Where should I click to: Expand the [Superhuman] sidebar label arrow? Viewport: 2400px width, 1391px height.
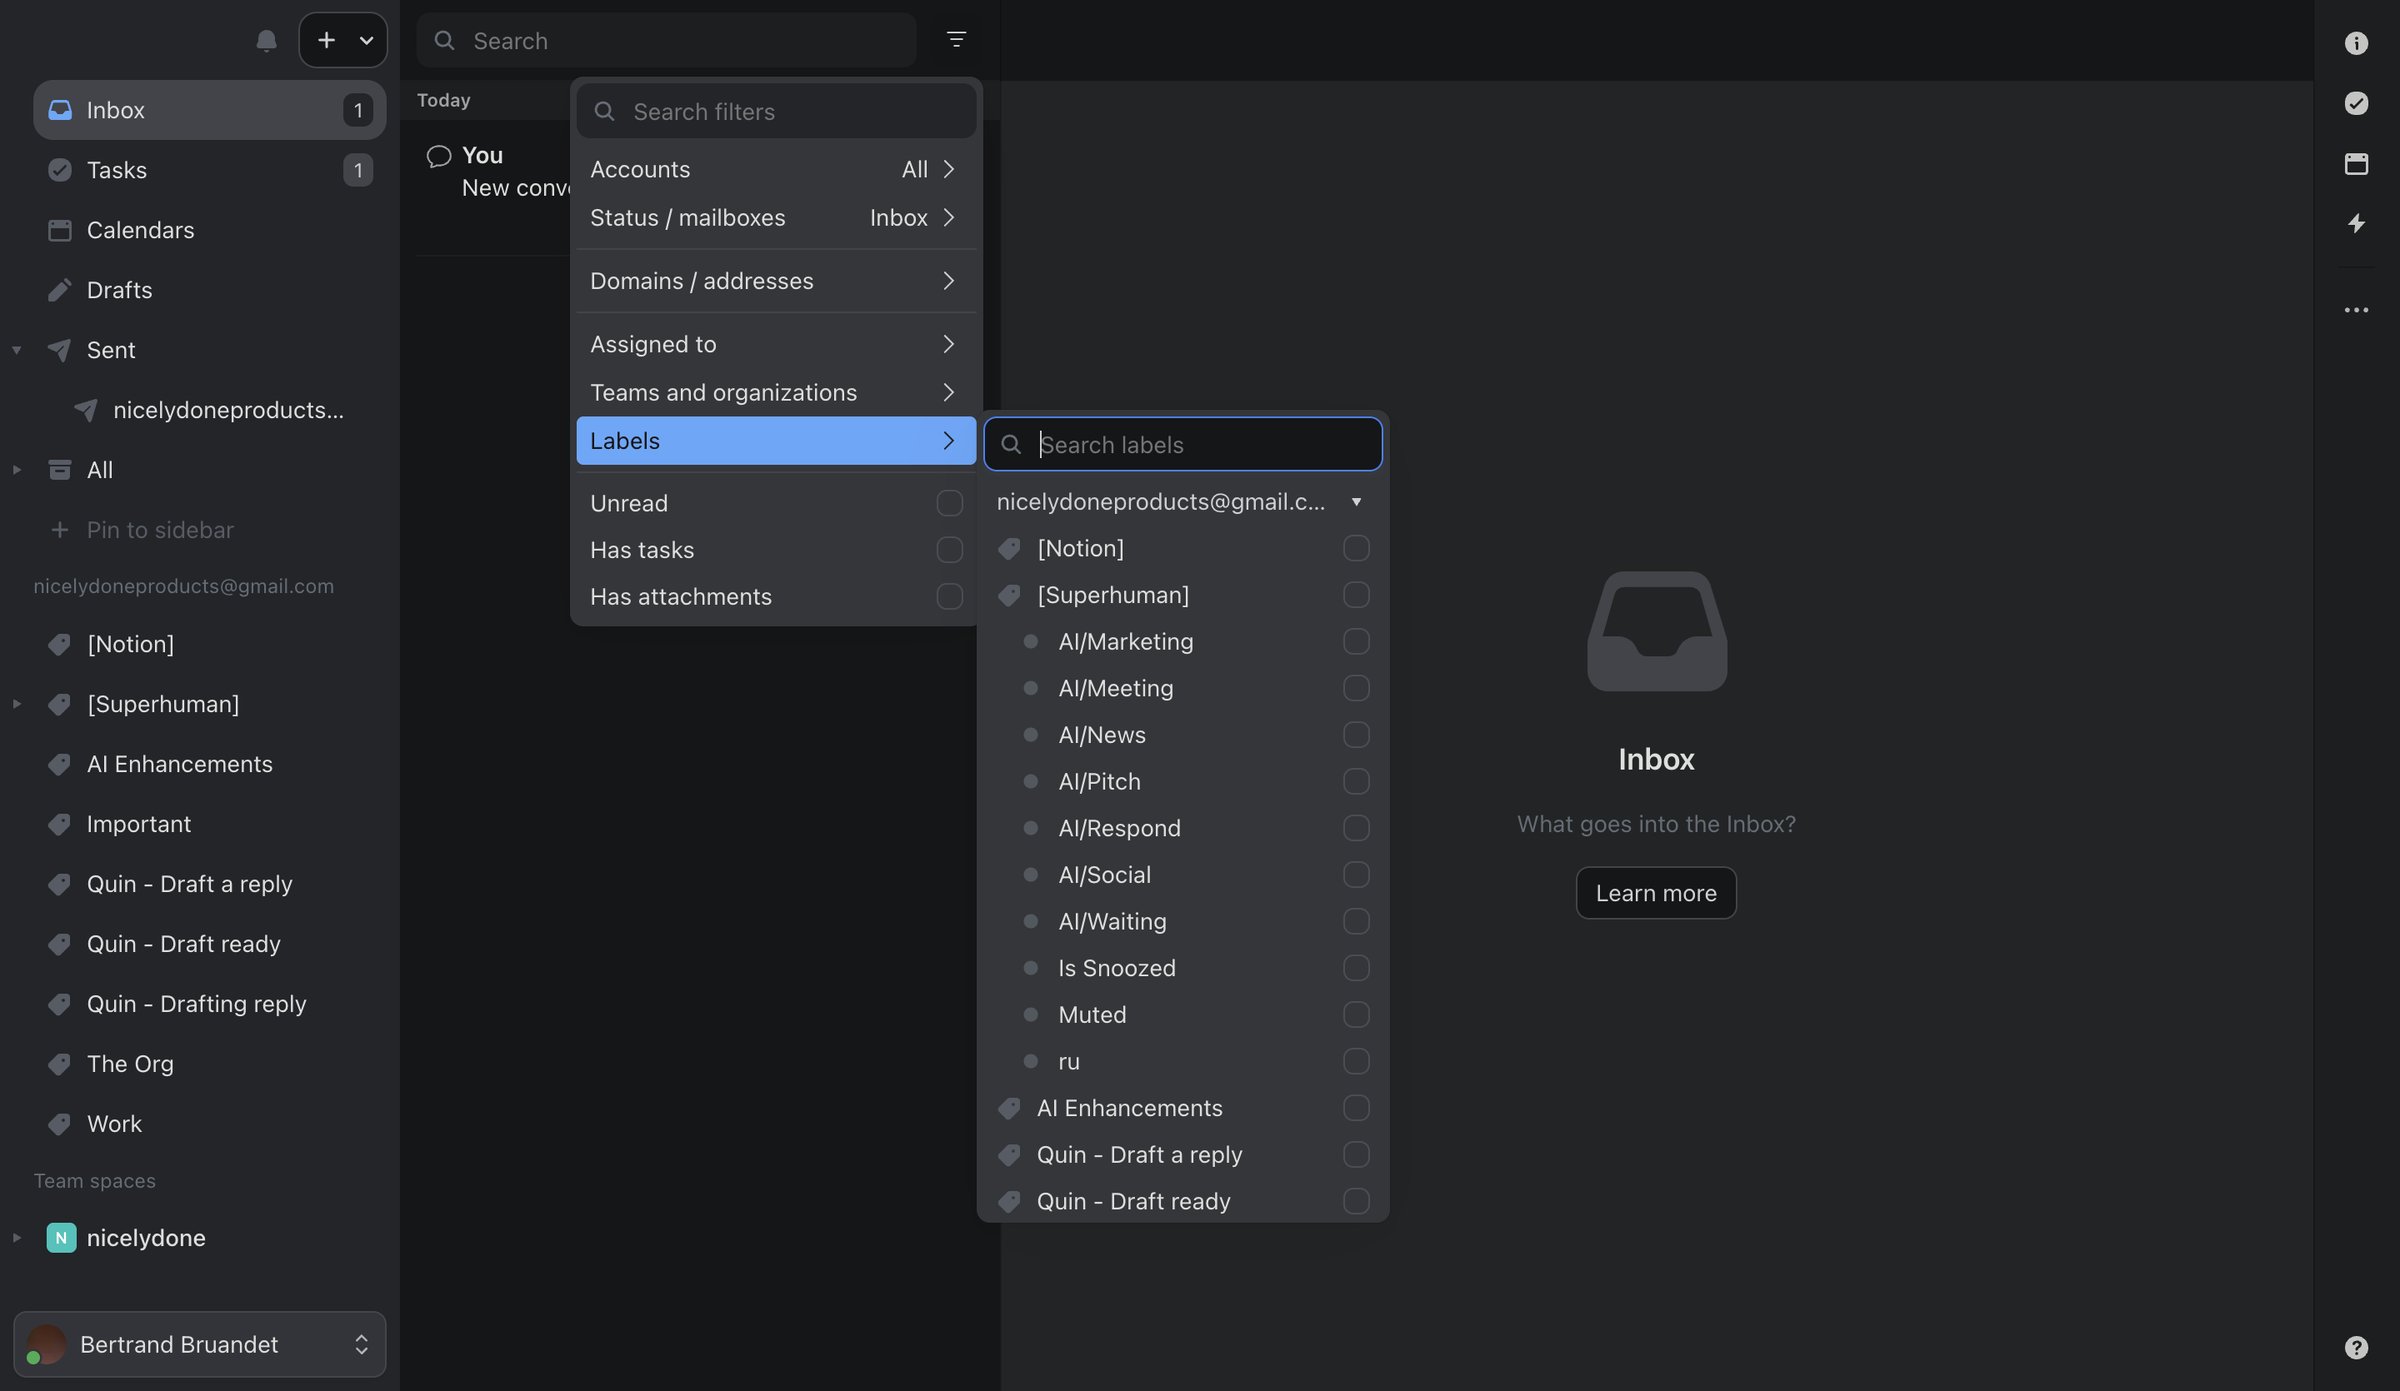[x=16, y=704]
